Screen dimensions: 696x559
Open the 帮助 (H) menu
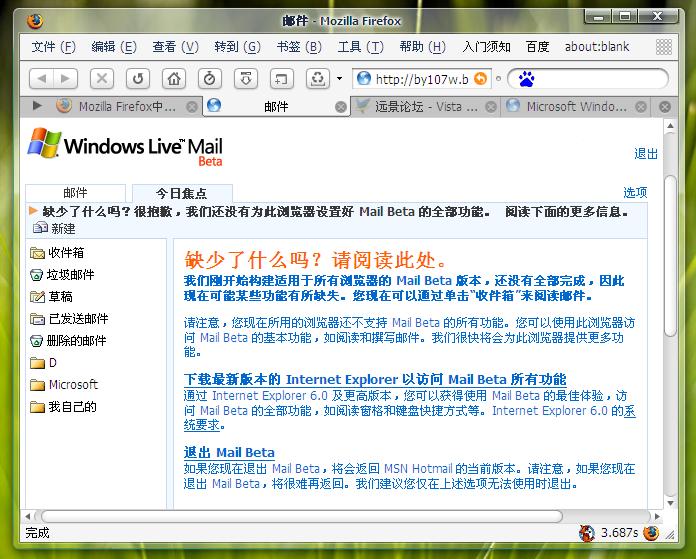pyautogui.click(x=423, y=47)
